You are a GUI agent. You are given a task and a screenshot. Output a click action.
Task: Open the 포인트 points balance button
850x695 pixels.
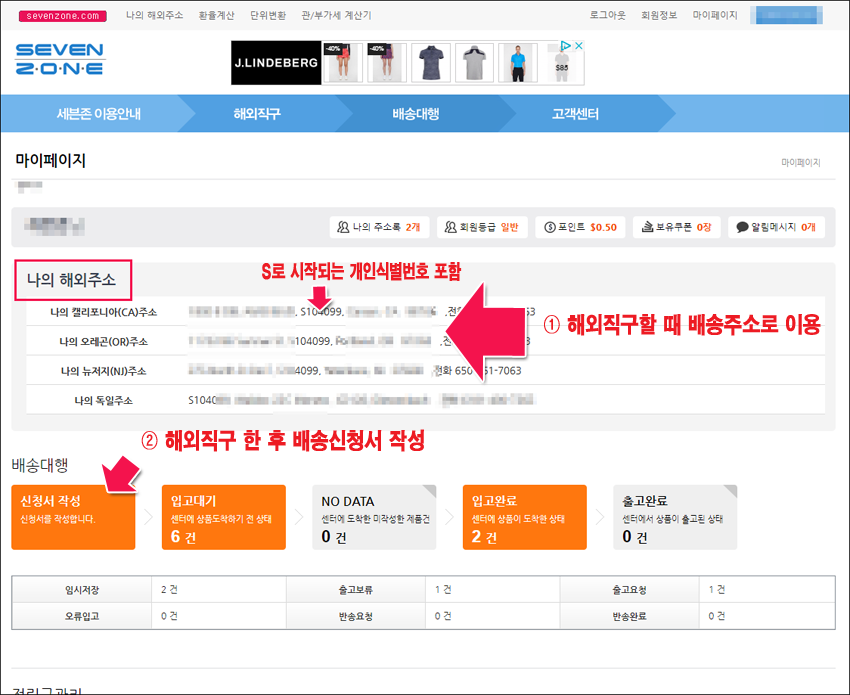coord(580,227)
